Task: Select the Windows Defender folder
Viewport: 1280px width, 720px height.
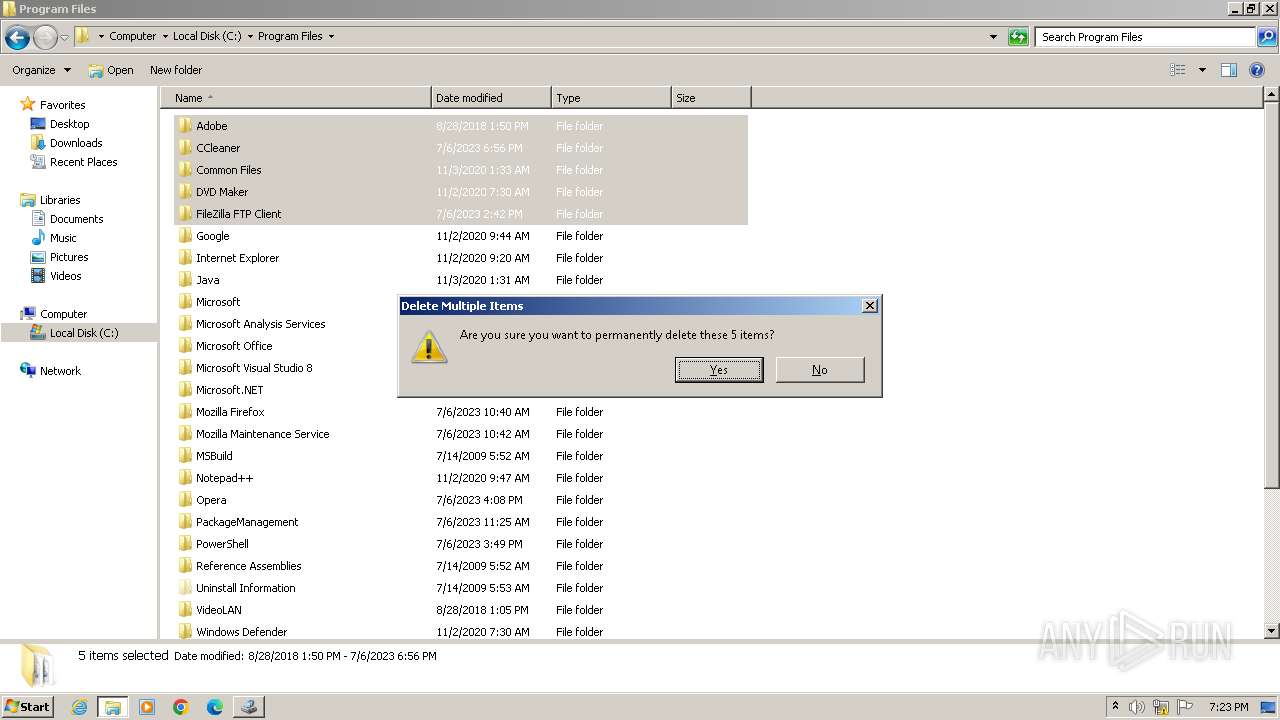Action: pyautogui.click(x=241, y=632)
